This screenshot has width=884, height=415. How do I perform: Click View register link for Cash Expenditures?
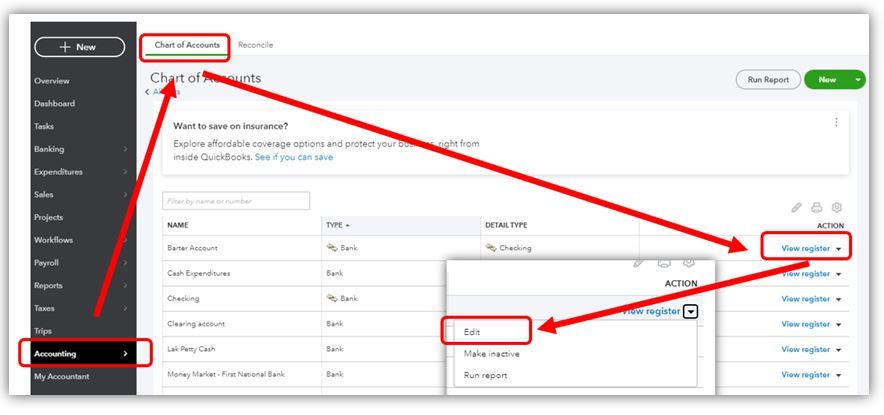click(x=806, y=273)
